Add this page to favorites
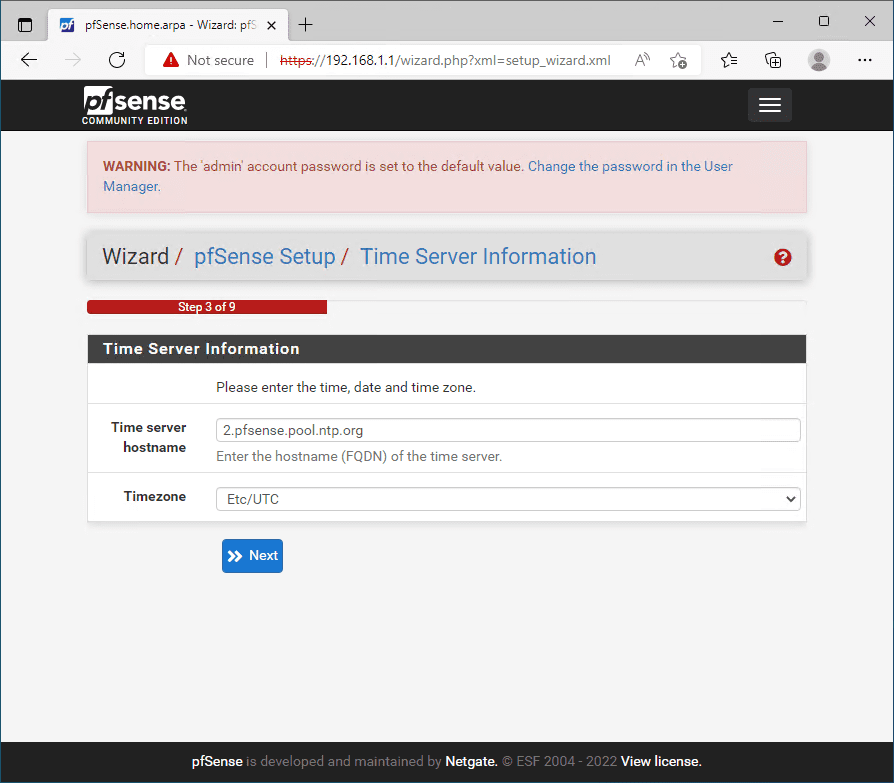Image resolution: width=894 pixels, height=783 pixels. (678, 61)
